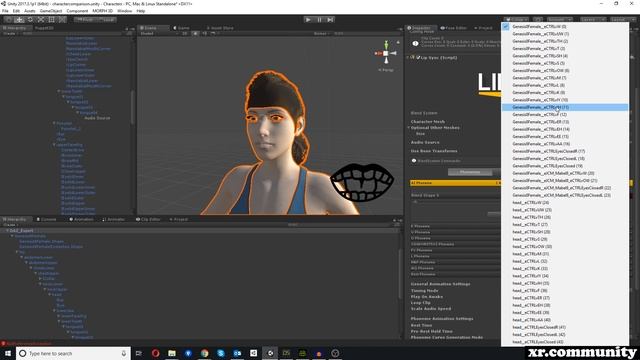Open the Assets menu
640x360 pixels.
(29, 11)
